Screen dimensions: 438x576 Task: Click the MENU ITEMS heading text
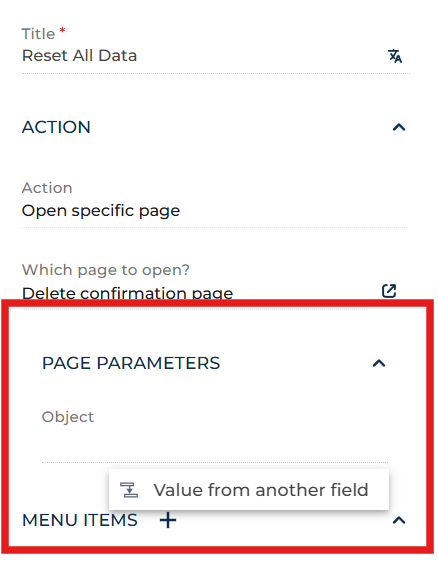(80, 520)
